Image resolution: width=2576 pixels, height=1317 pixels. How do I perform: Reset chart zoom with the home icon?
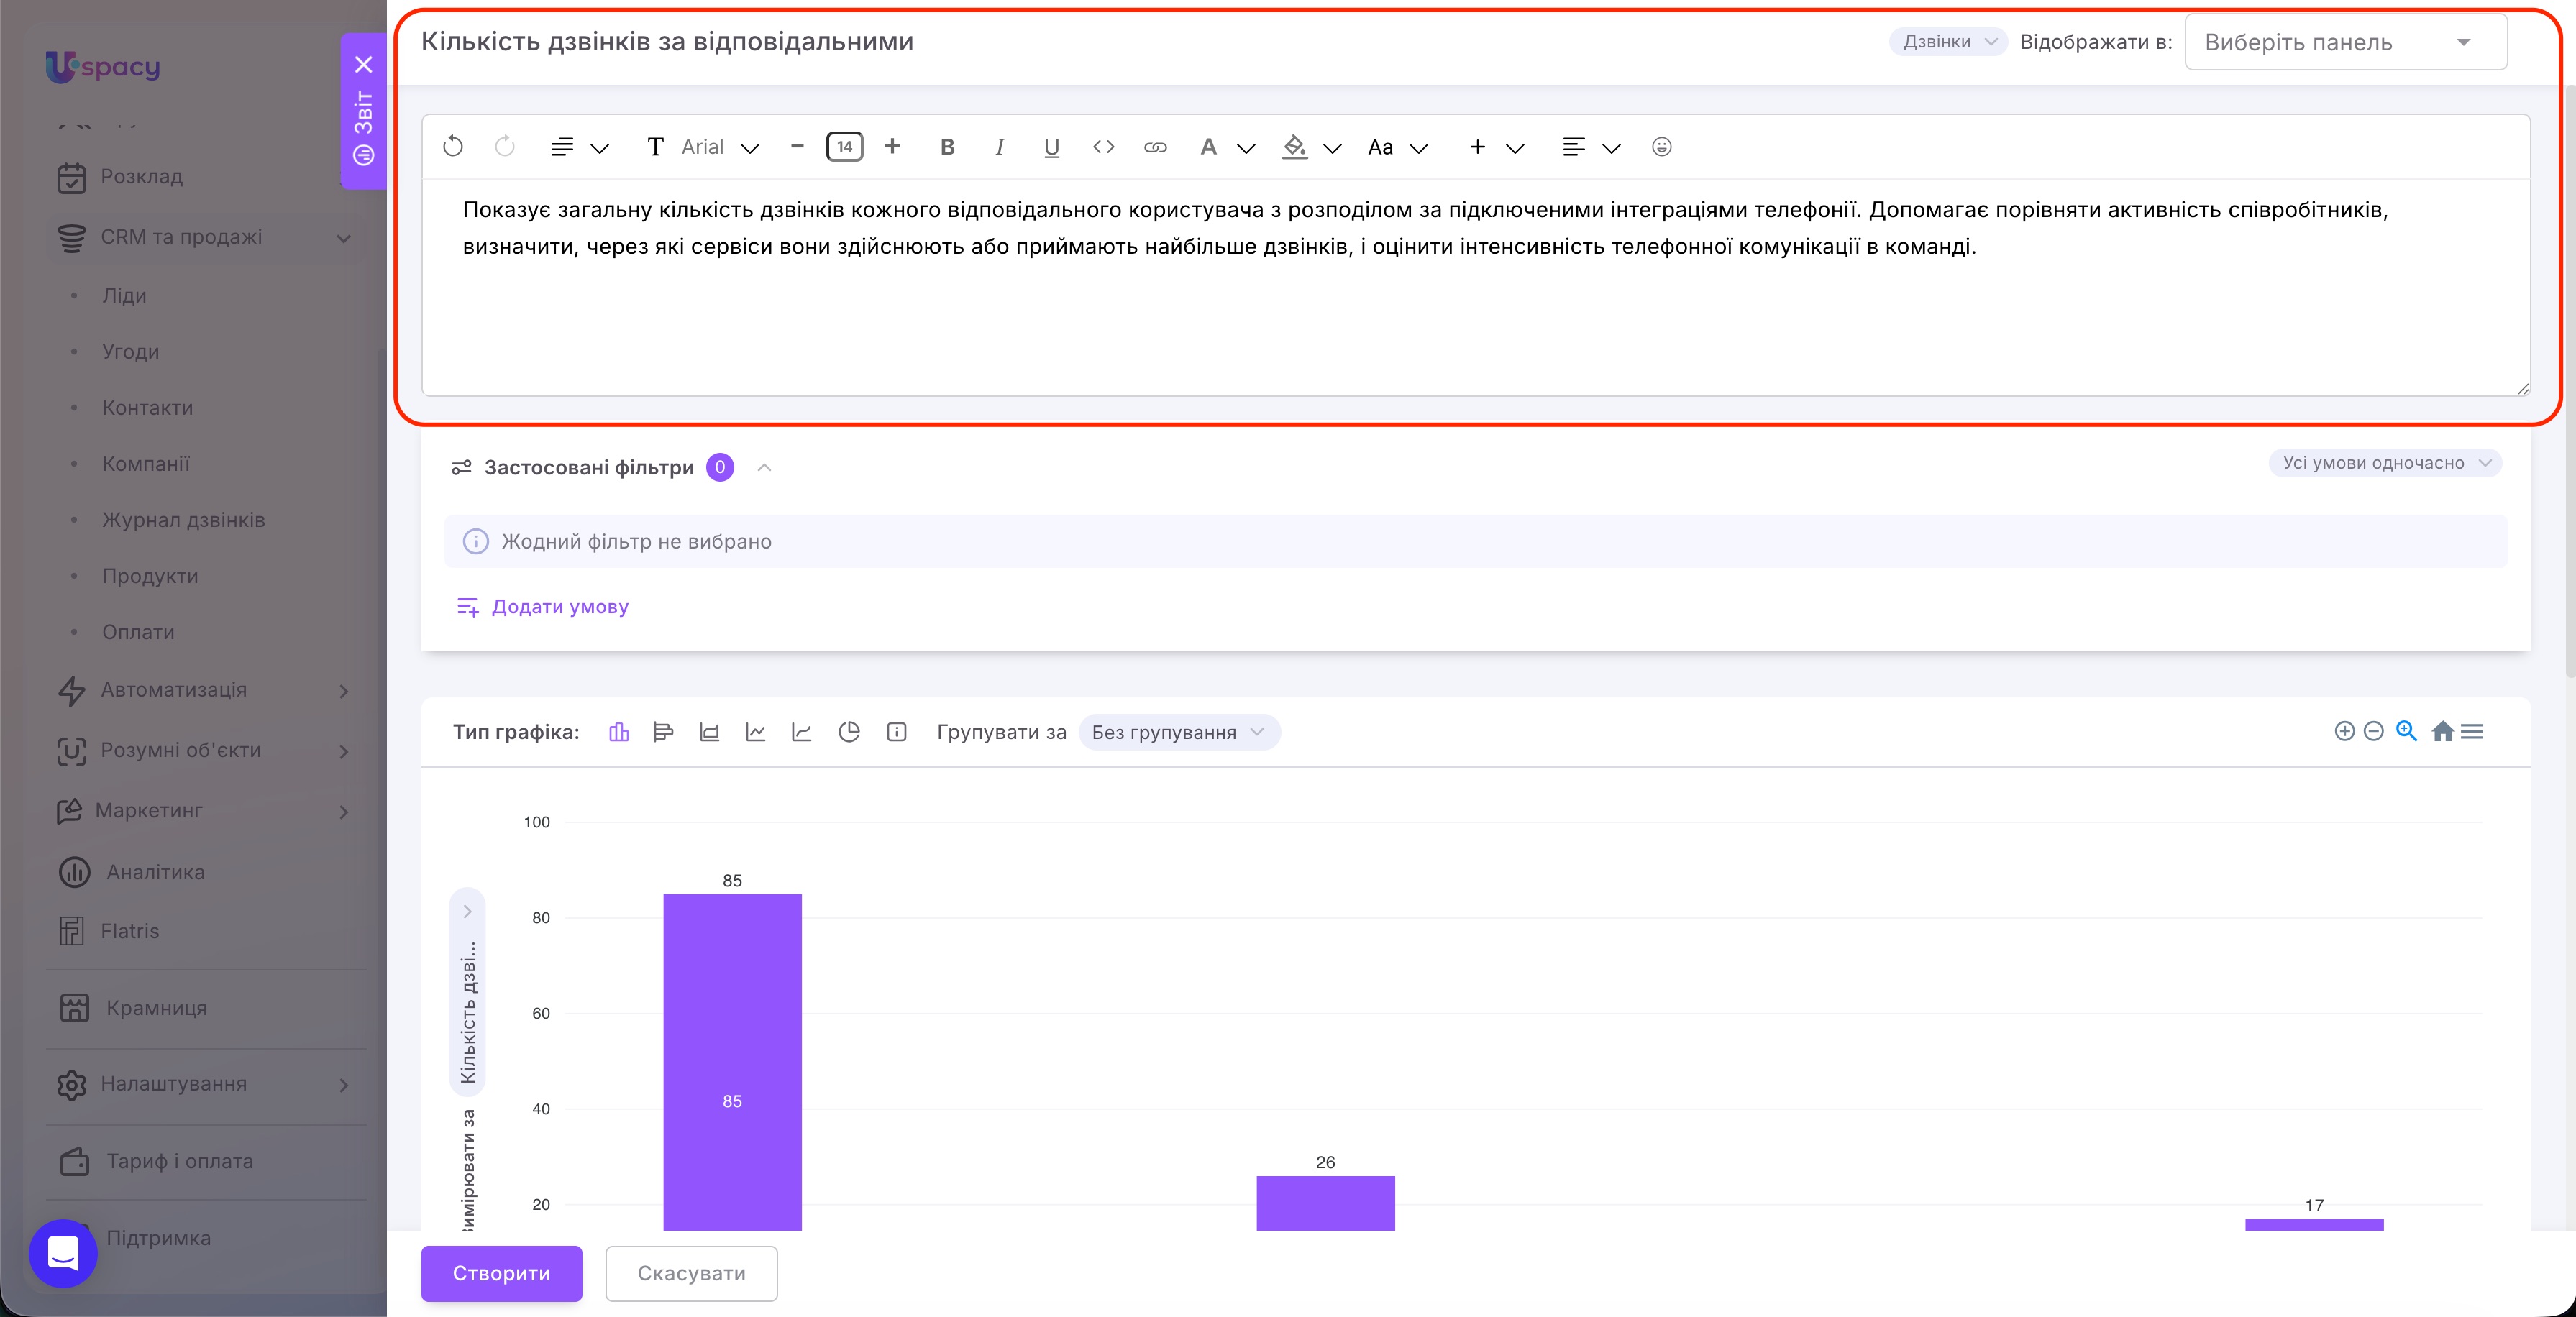pos(2443,731)
